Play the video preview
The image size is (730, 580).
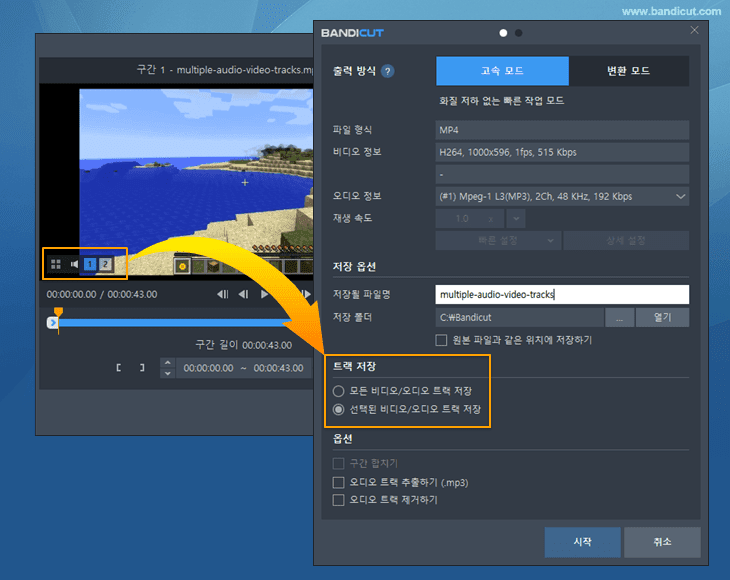point(264,294)
